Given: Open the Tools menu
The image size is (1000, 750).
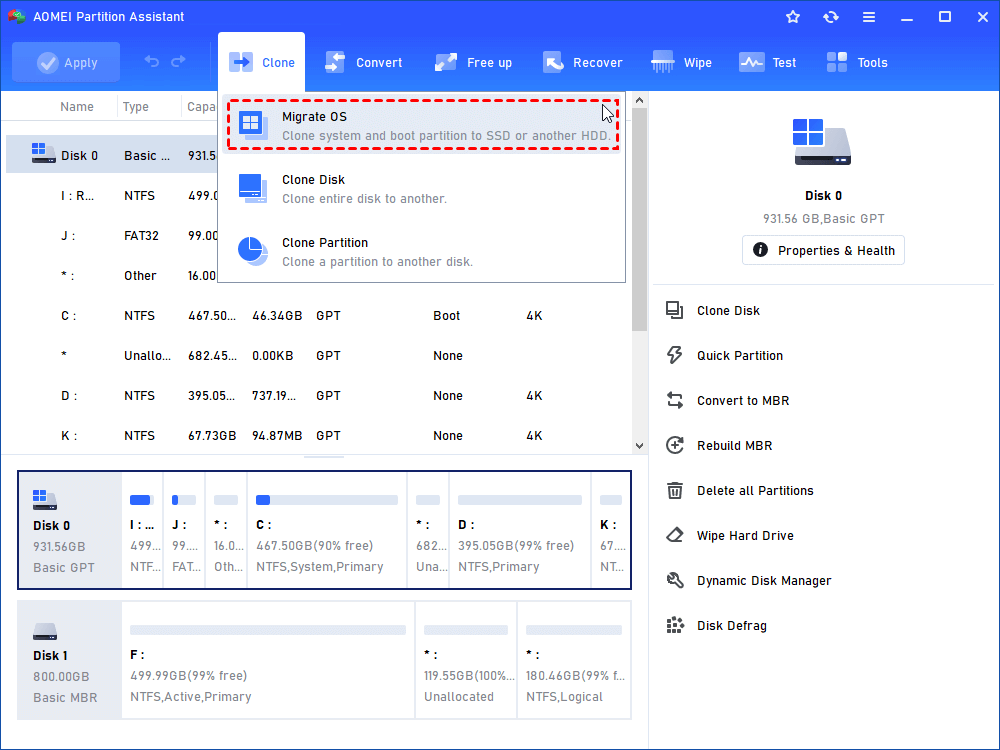Looking at the screenshot, I should coord(857,62).
